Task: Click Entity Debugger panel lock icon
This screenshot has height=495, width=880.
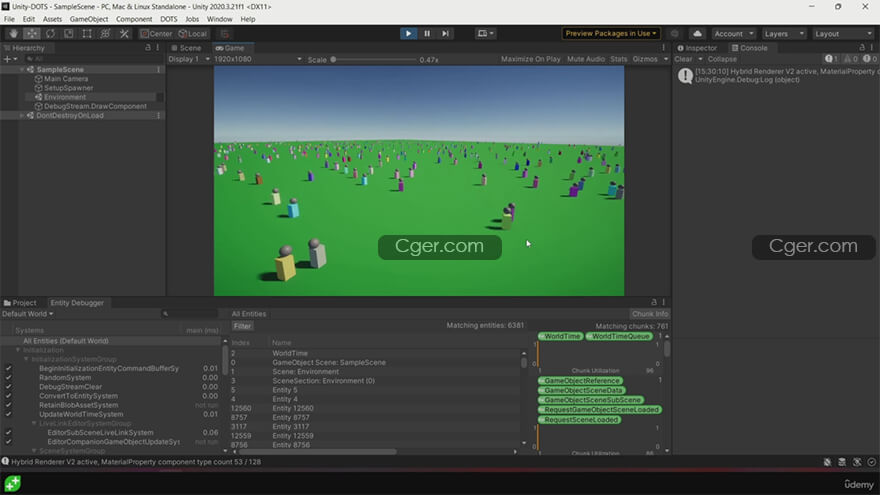Action: 653,302
